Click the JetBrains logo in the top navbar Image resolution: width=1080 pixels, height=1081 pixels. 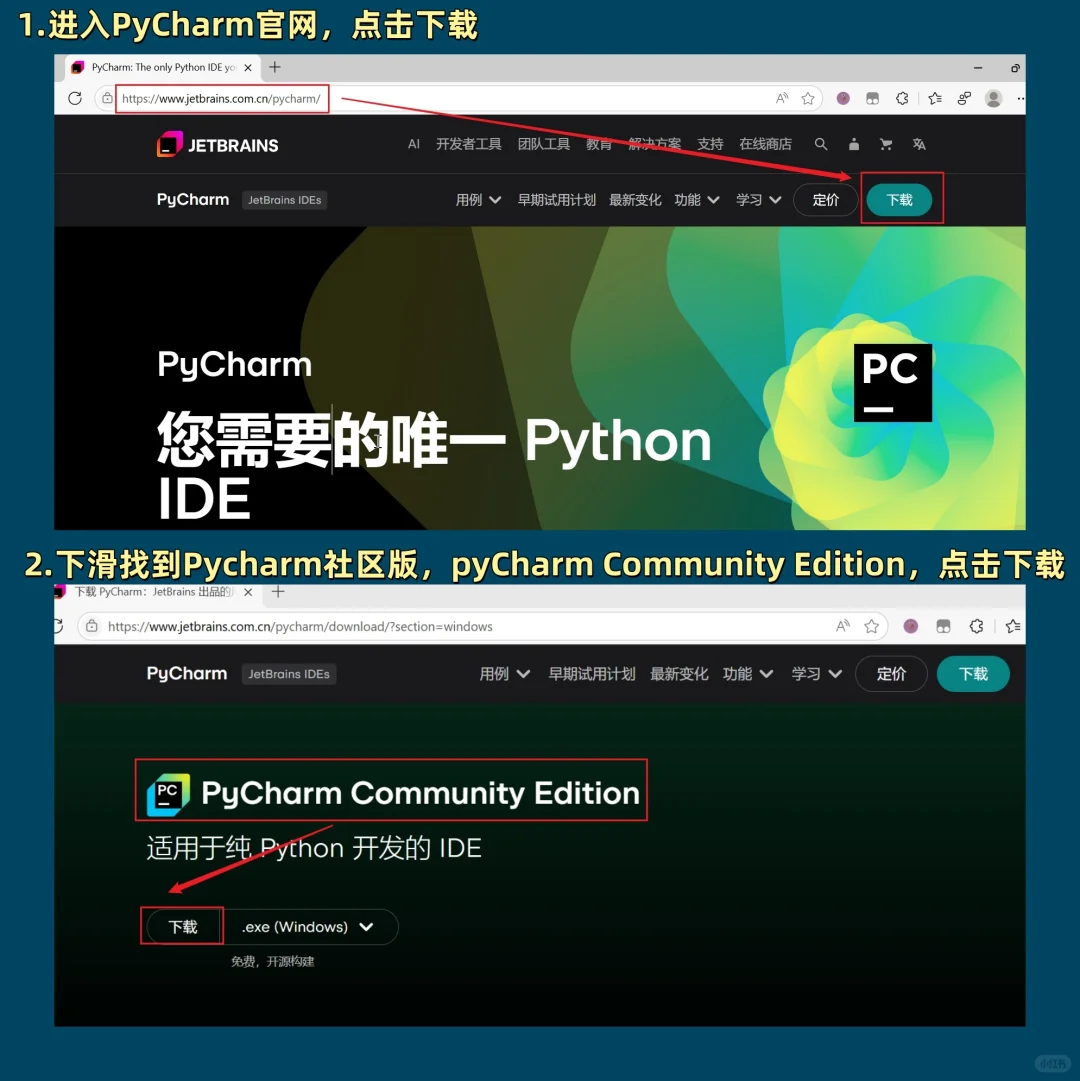pos(216,144)
